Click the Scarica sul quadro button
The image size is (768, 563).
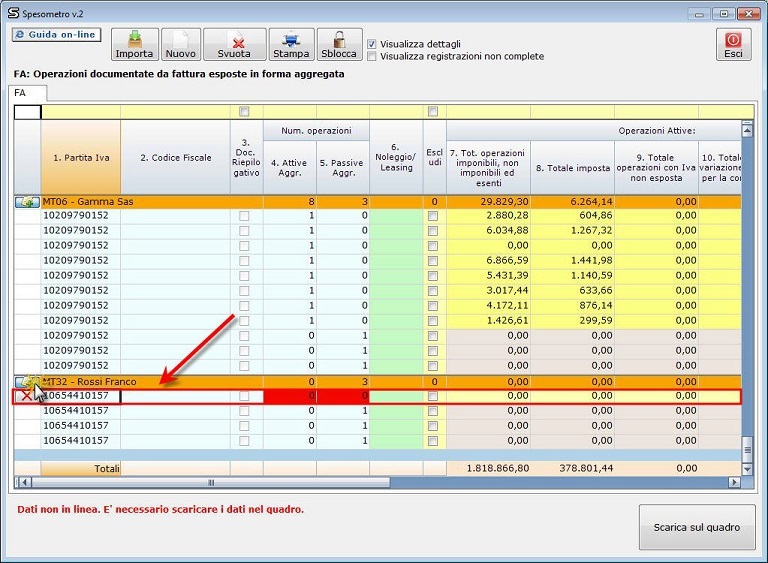tap(697, 527)
